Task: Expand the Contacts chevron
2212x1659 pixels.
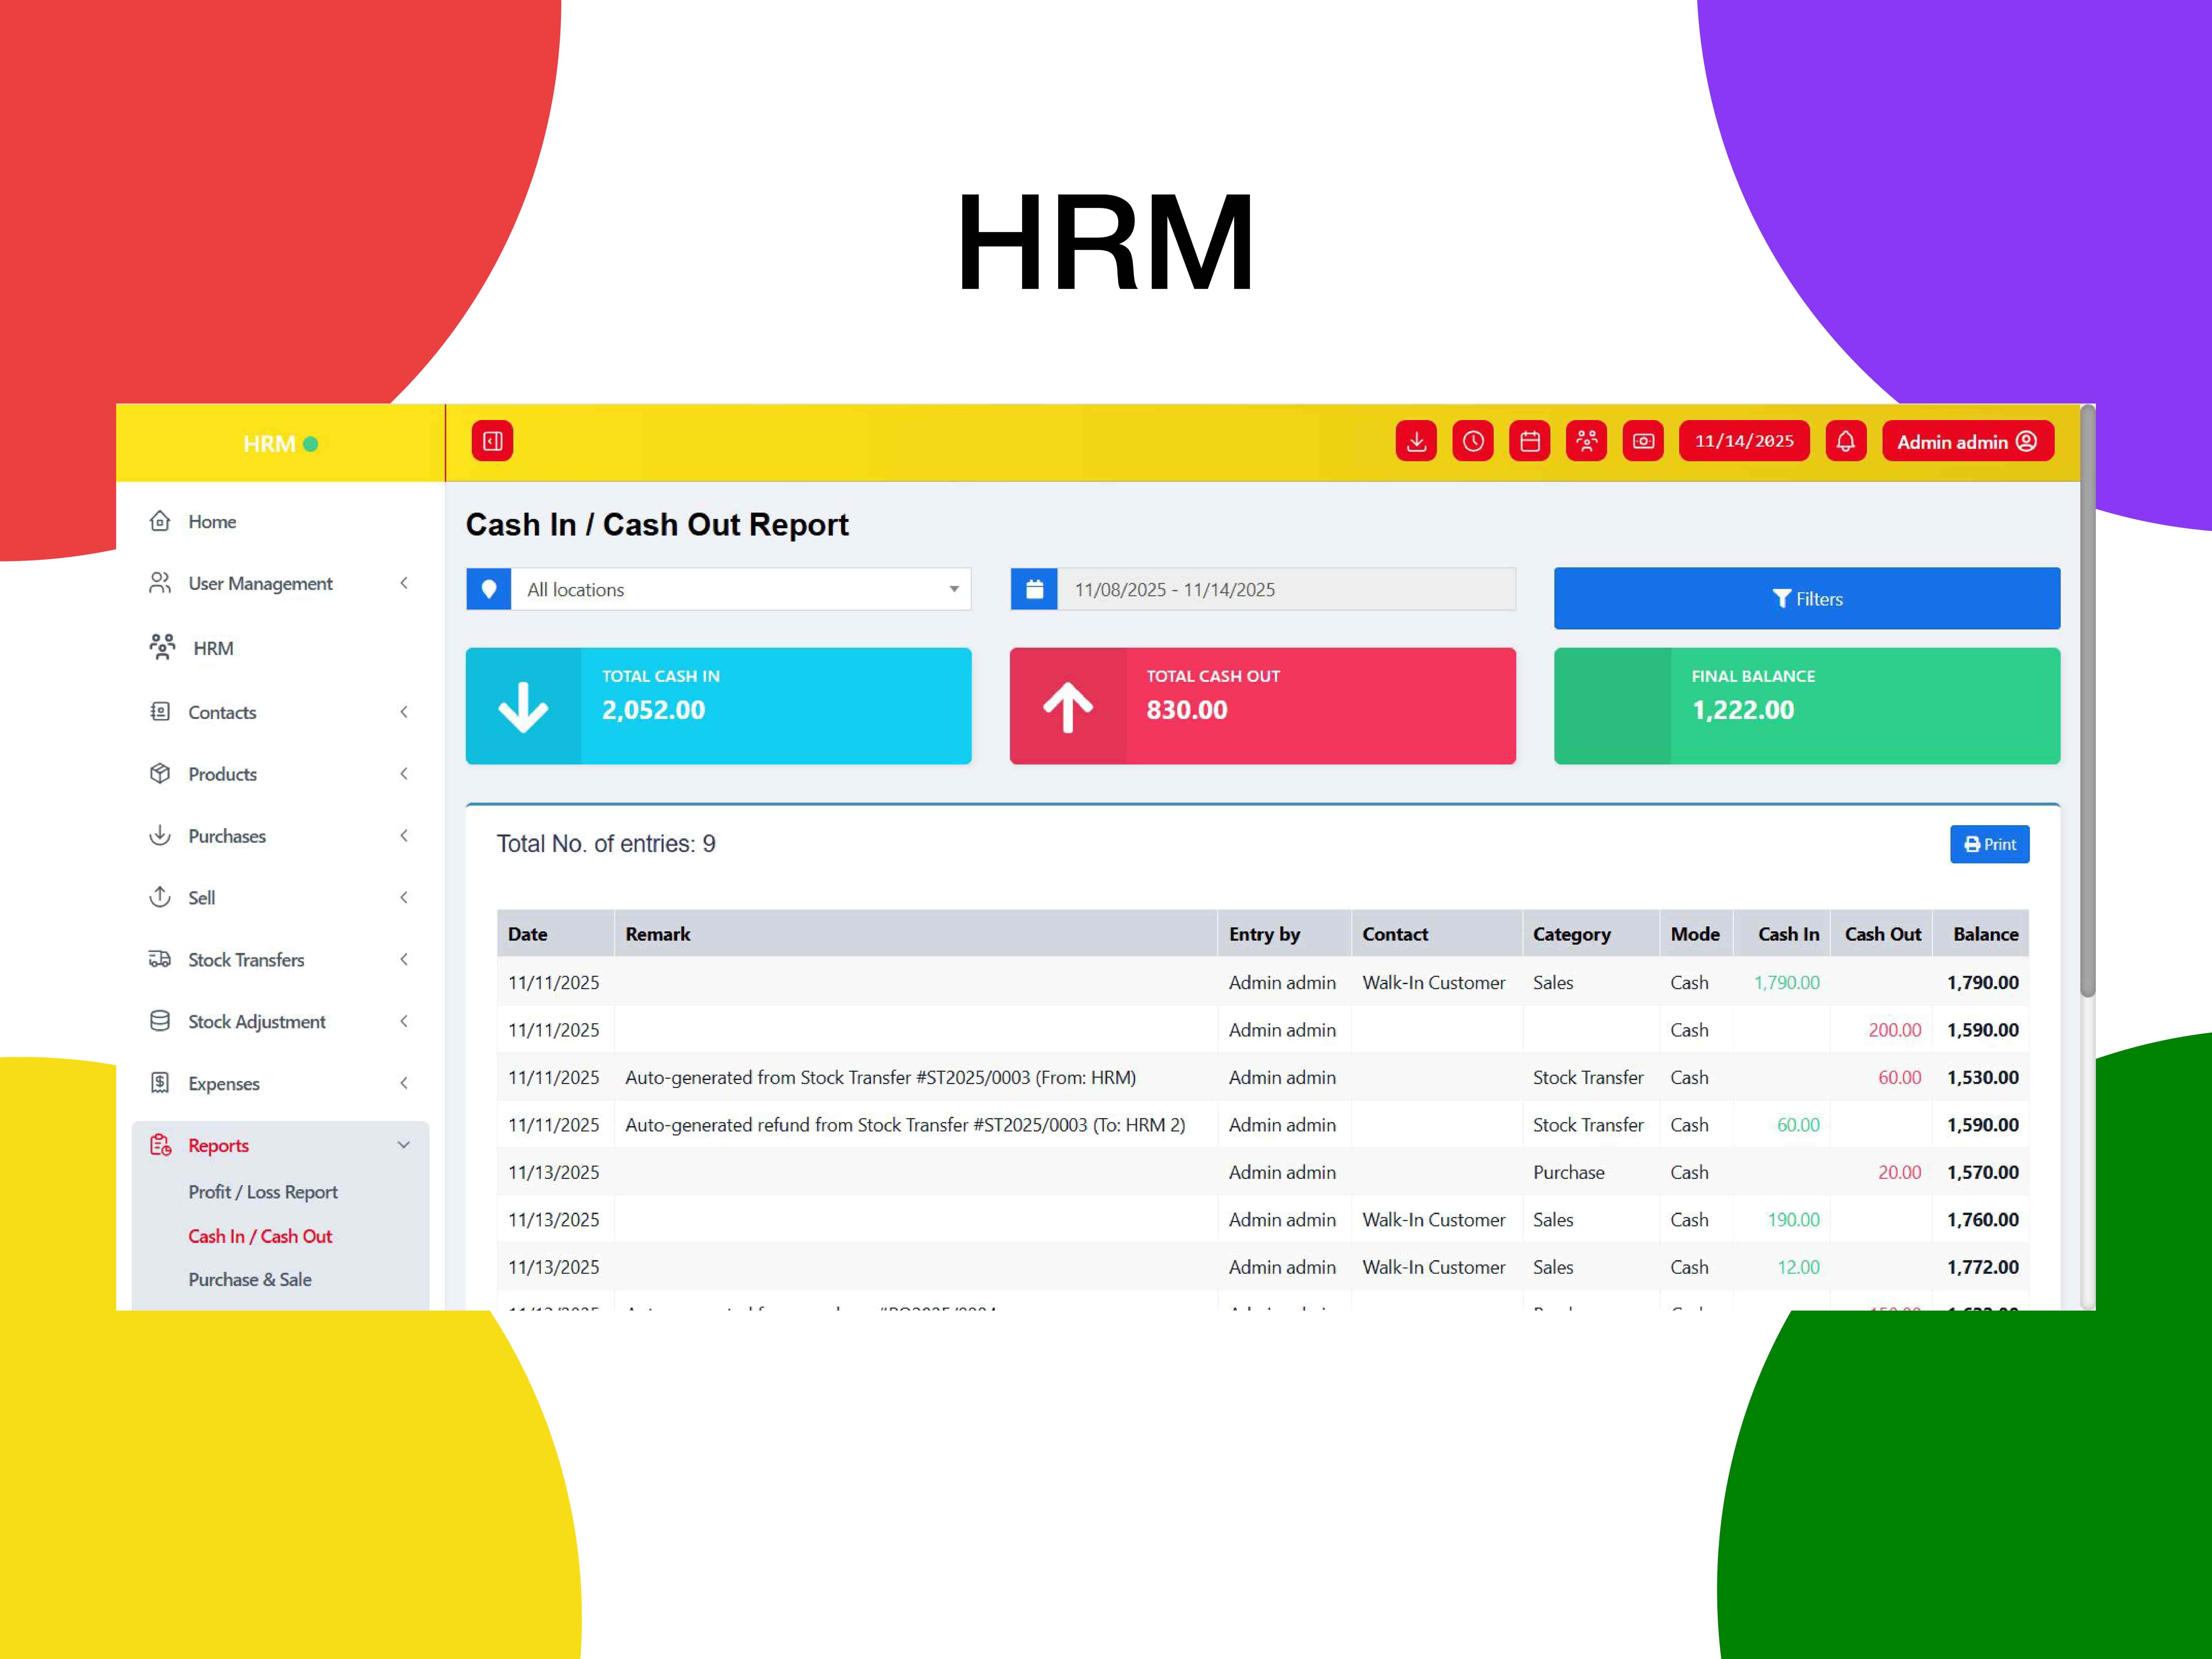Action: coord(404,712)
